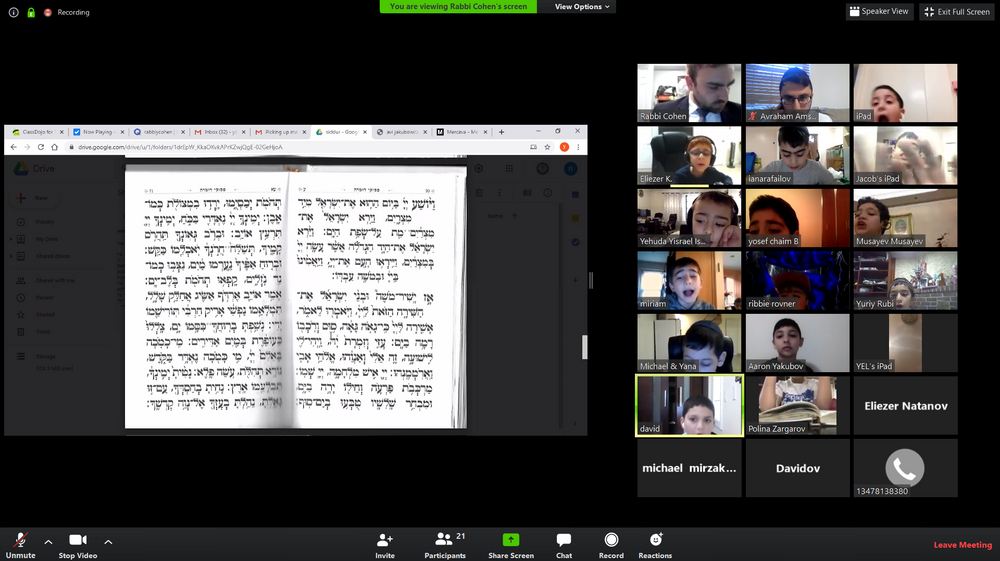Reload the shared browser page
Image resolution: width=1000 pixels, height=561 pixels.
point(41,147)
